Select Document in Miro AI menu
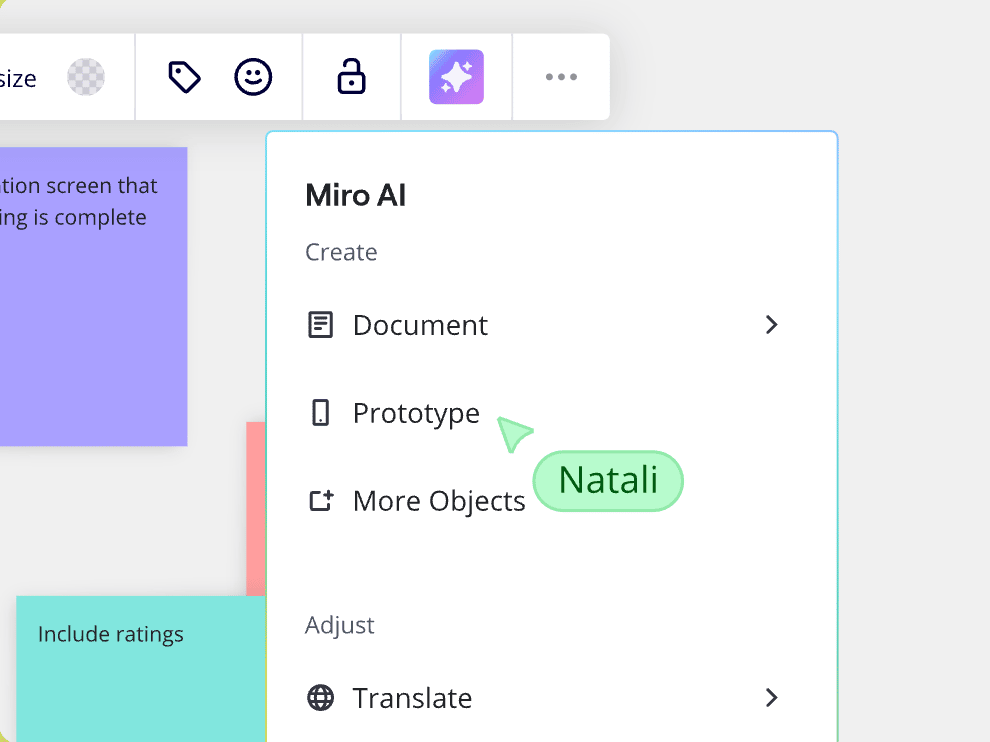The image size is (990, 742). (544, 325)
